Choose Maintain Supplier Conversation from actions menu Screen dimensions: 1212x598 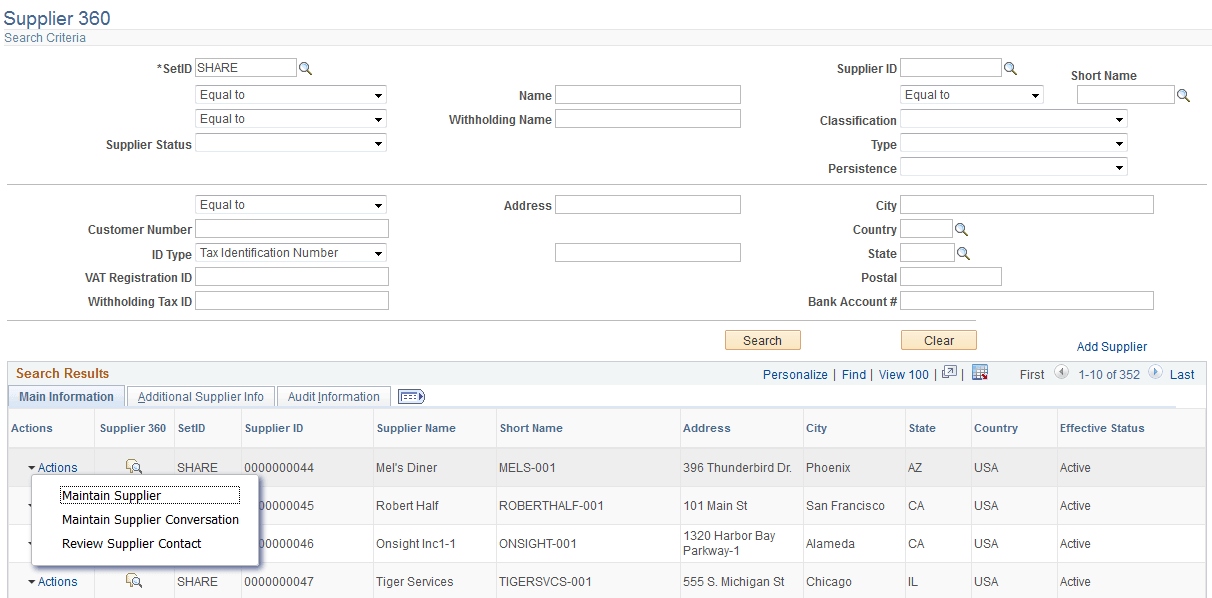tap(150, 519)
